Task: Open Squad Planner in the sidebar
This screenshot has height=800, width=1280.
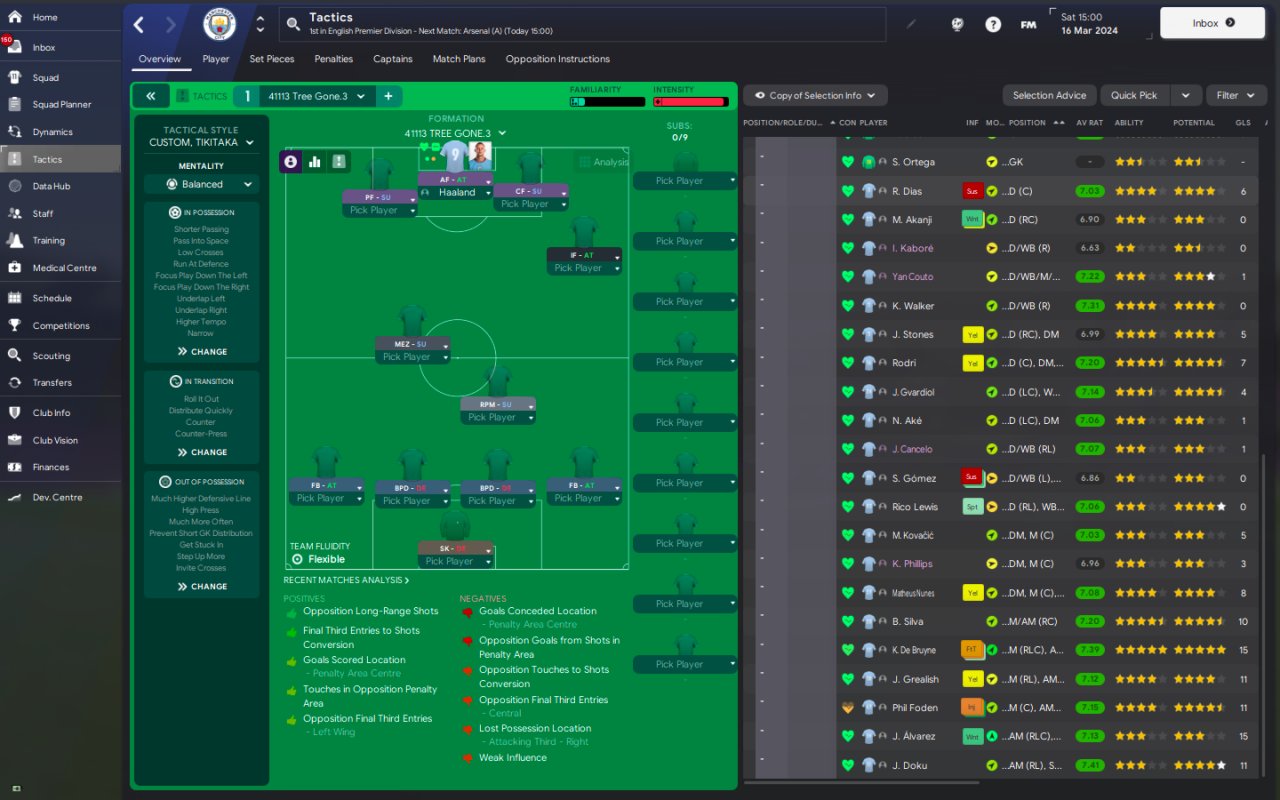Action: 60,104
